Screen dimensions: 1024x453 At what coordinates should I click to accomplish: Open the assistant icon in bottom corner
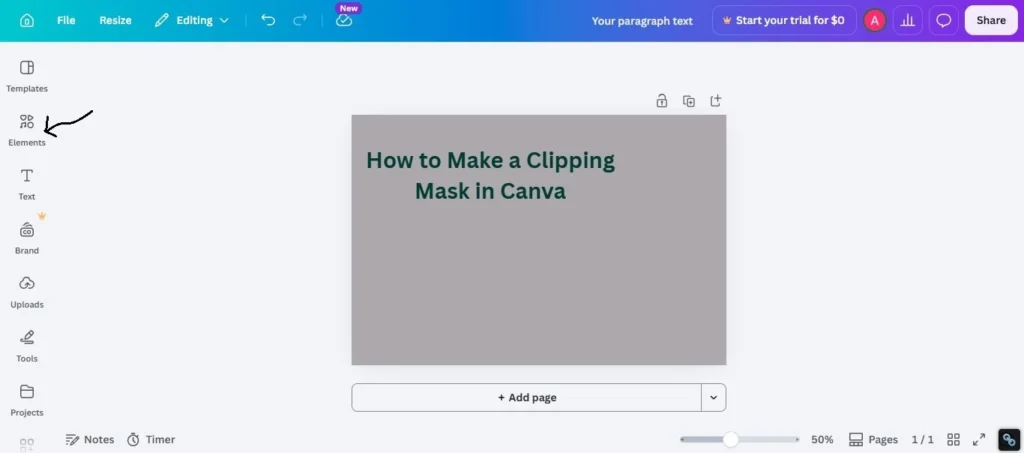coord(1009,439)
